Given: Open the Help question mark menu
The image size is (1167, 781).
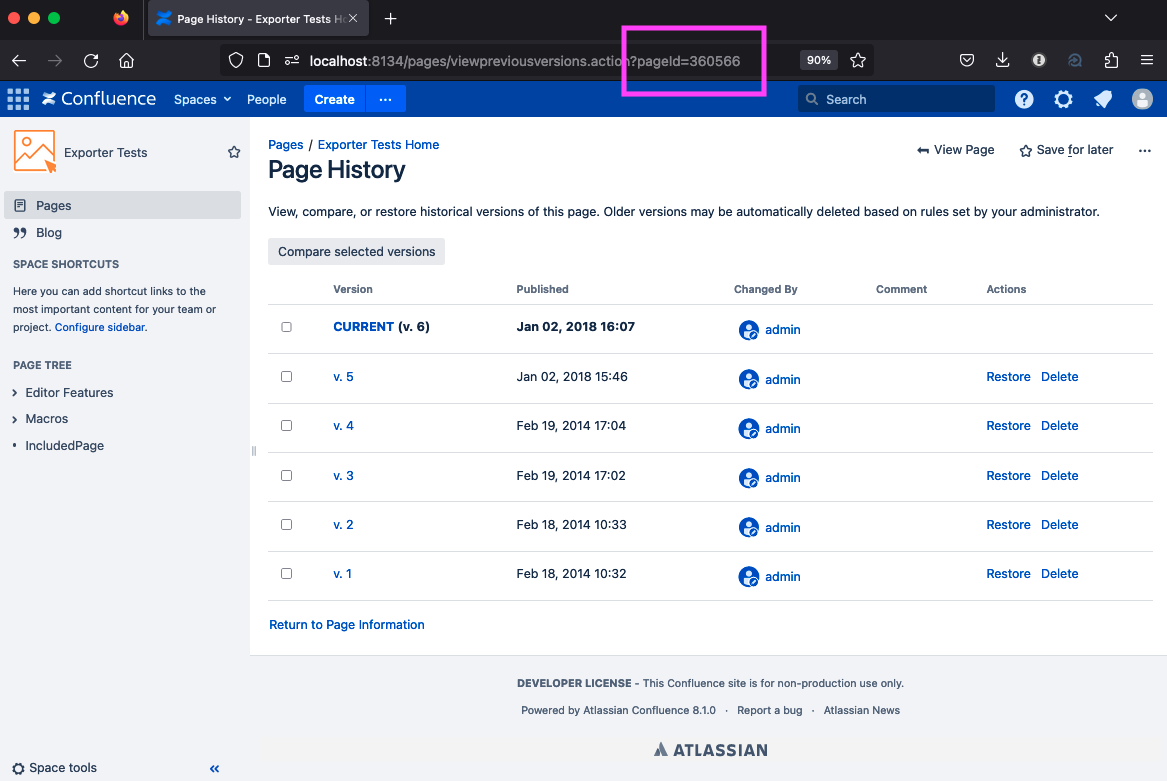Looking at the screenshot, I should [x=1024, y=99].
